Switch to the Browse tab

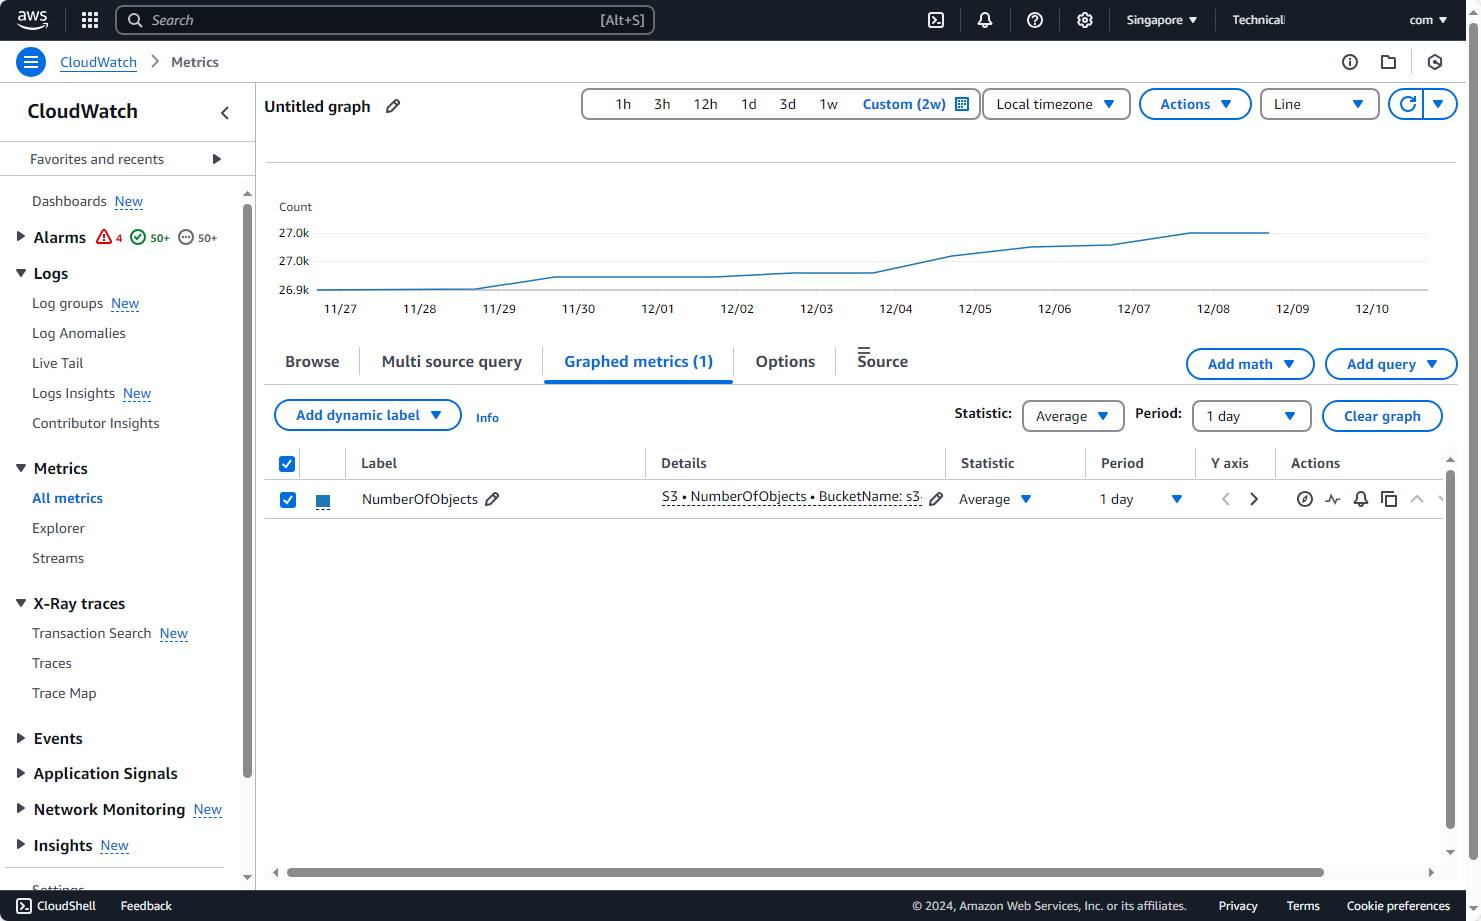[x=312, y=362]
